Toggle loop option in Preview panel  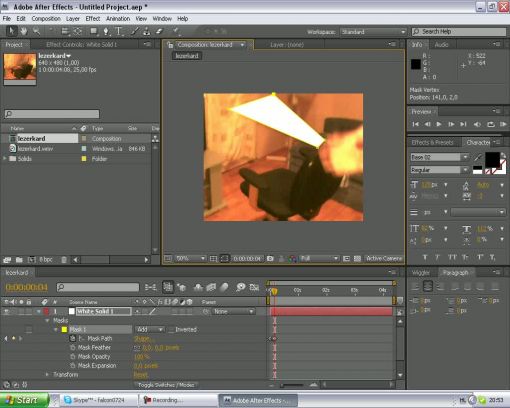490,124
